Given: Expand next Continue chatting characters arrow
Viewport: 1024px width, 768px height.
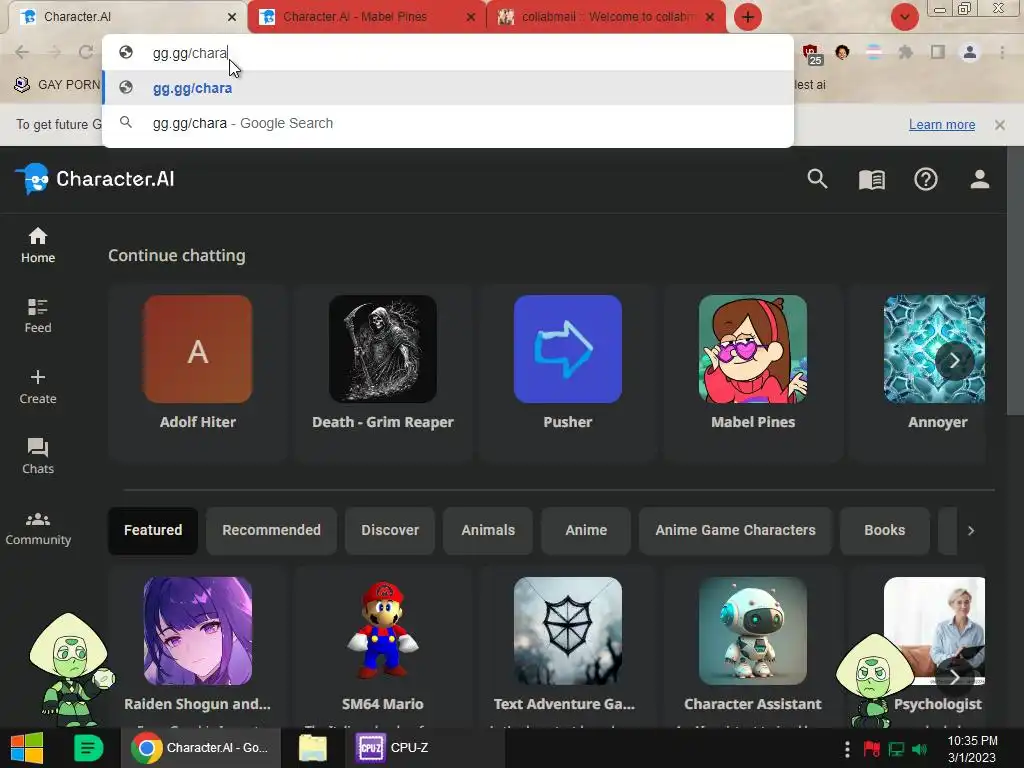Looking at the screenshot, I should pos(954,360).
